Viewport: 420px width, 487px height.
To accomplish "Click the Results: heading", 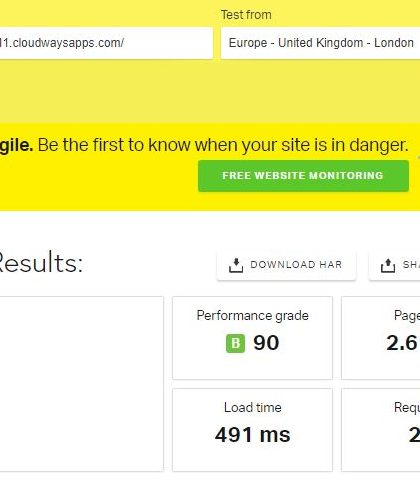I will tap(41, 263).
